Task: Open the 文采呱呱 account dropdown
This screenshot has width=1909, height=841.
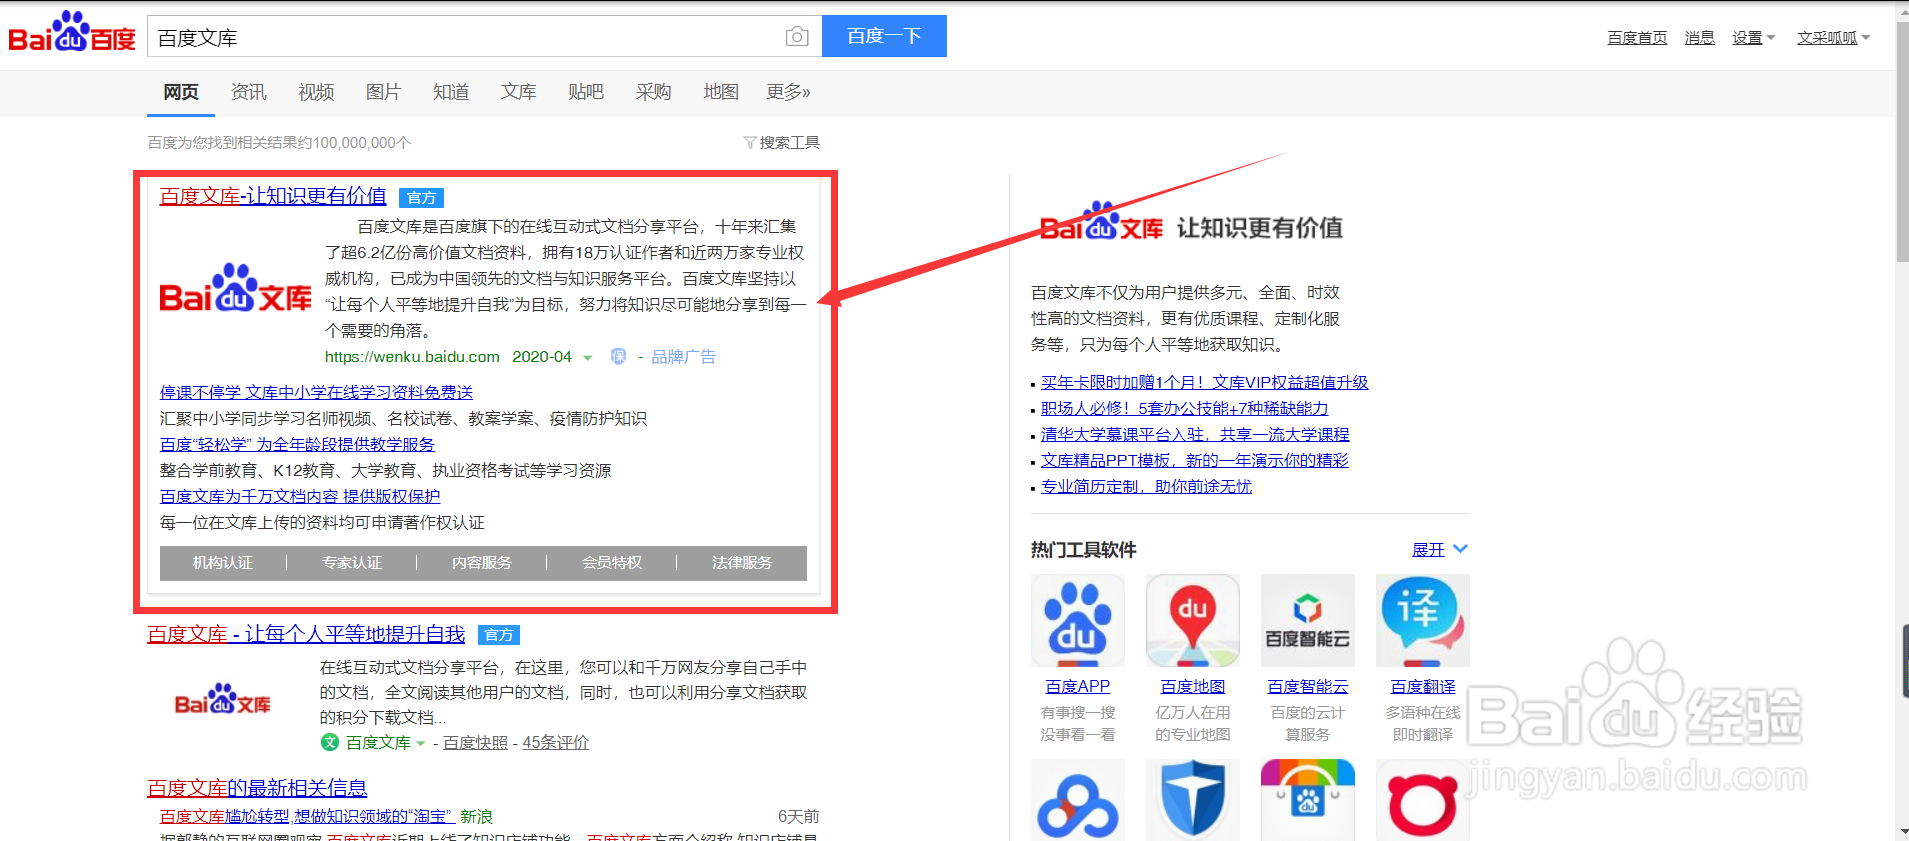Action: (1833, 38)
